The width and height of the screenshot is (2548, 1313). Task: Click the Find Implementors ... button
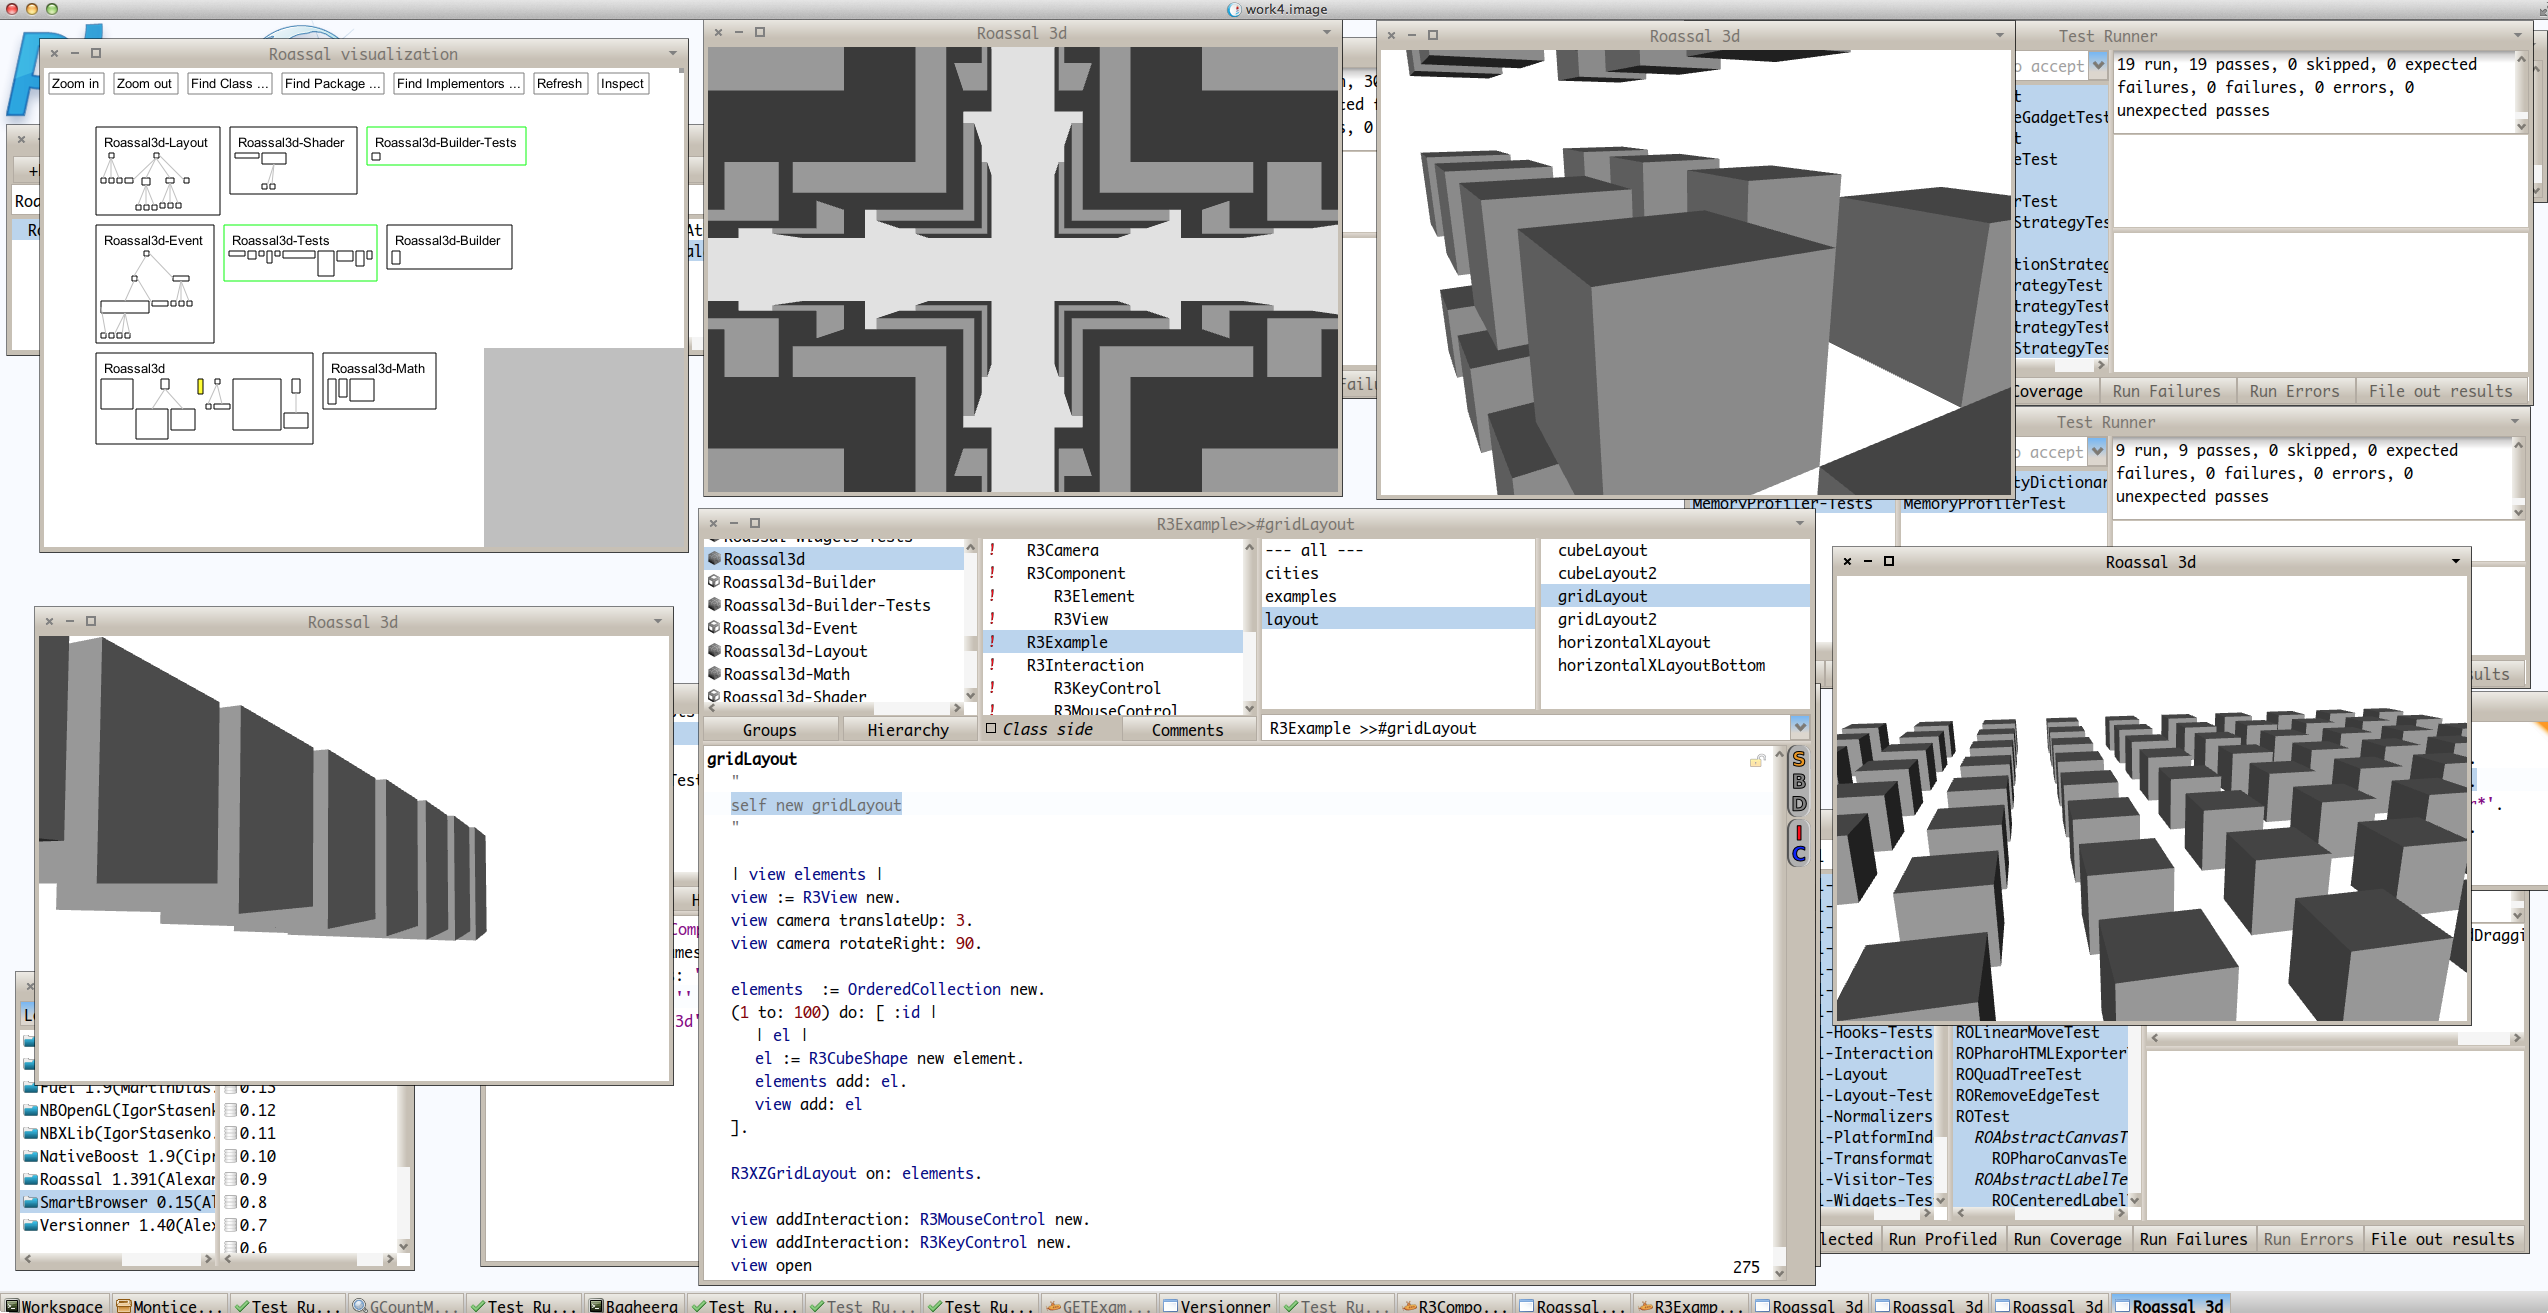tap(458, 84)
